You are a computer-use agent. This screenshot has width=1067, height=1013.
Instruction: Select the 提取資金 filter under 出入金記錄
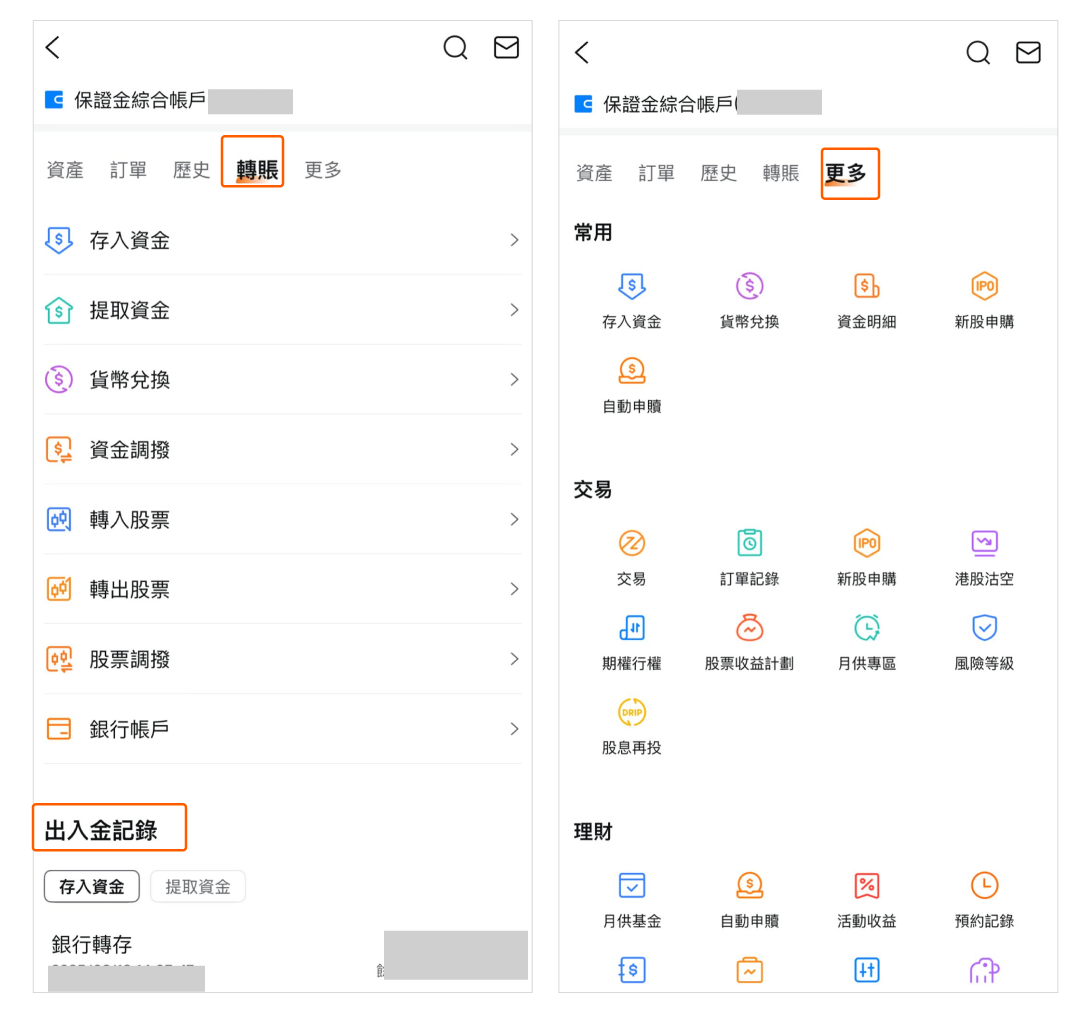[197, 887]
